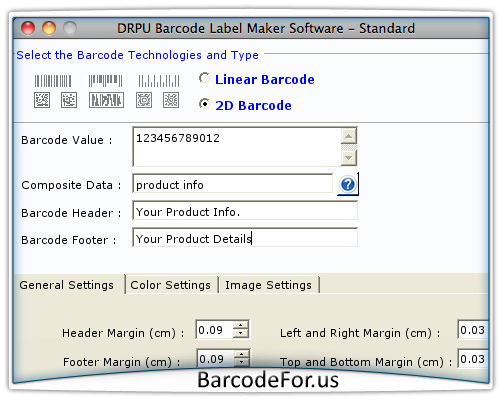Click the 'Footer Margin (cm) :' label
Image resolution: width=500 pixels, height=400 pixels.
(122, 362)
